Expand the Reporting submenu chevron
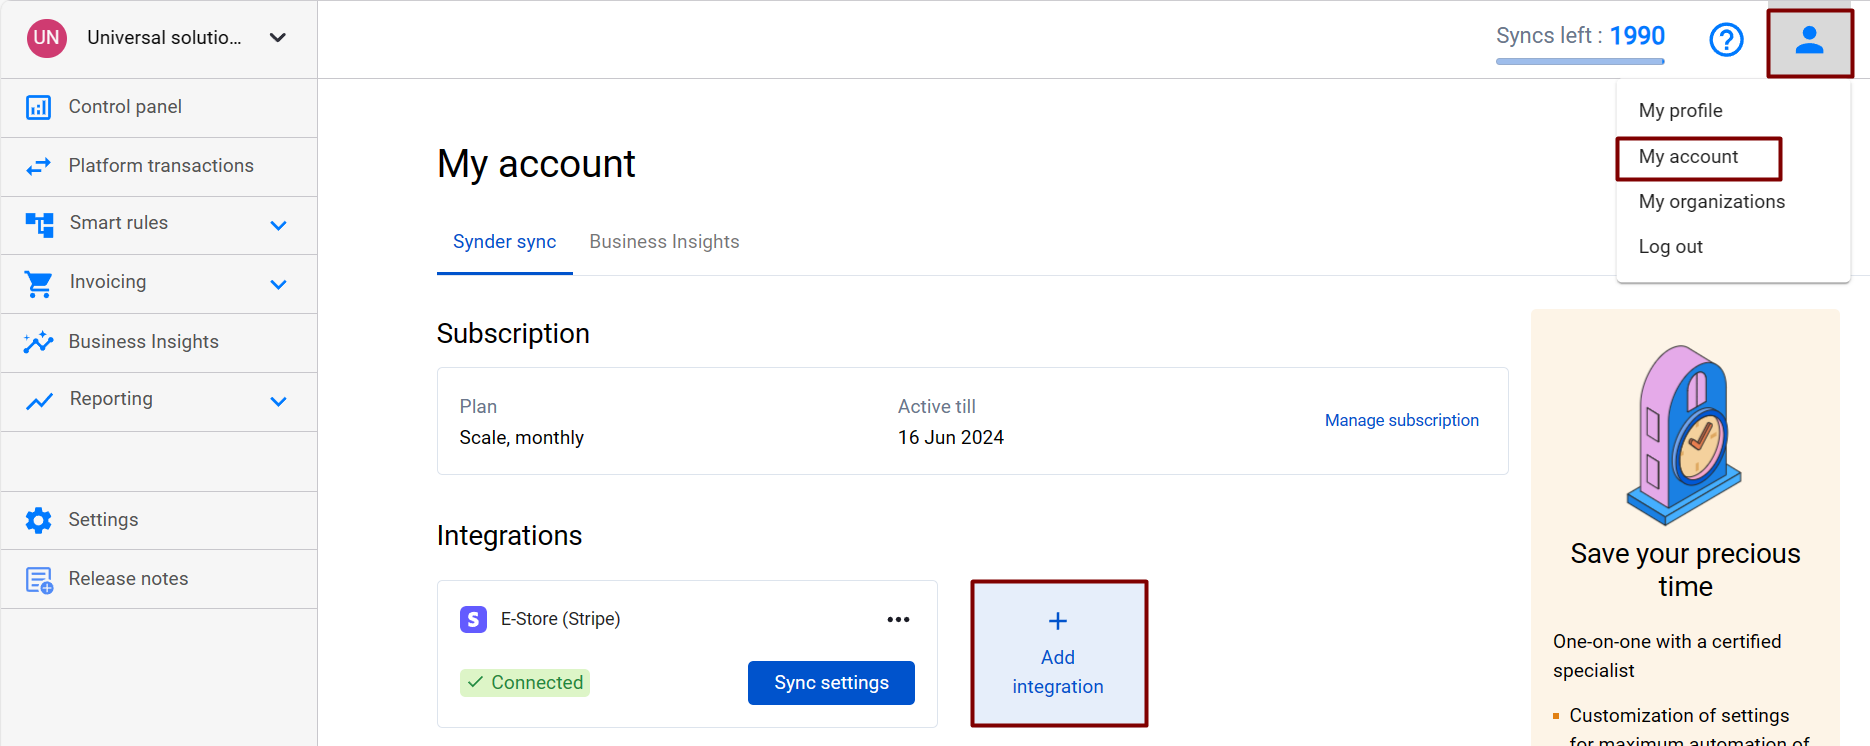Viewport: 1870px width, 746px height. (x=278, y=401)
